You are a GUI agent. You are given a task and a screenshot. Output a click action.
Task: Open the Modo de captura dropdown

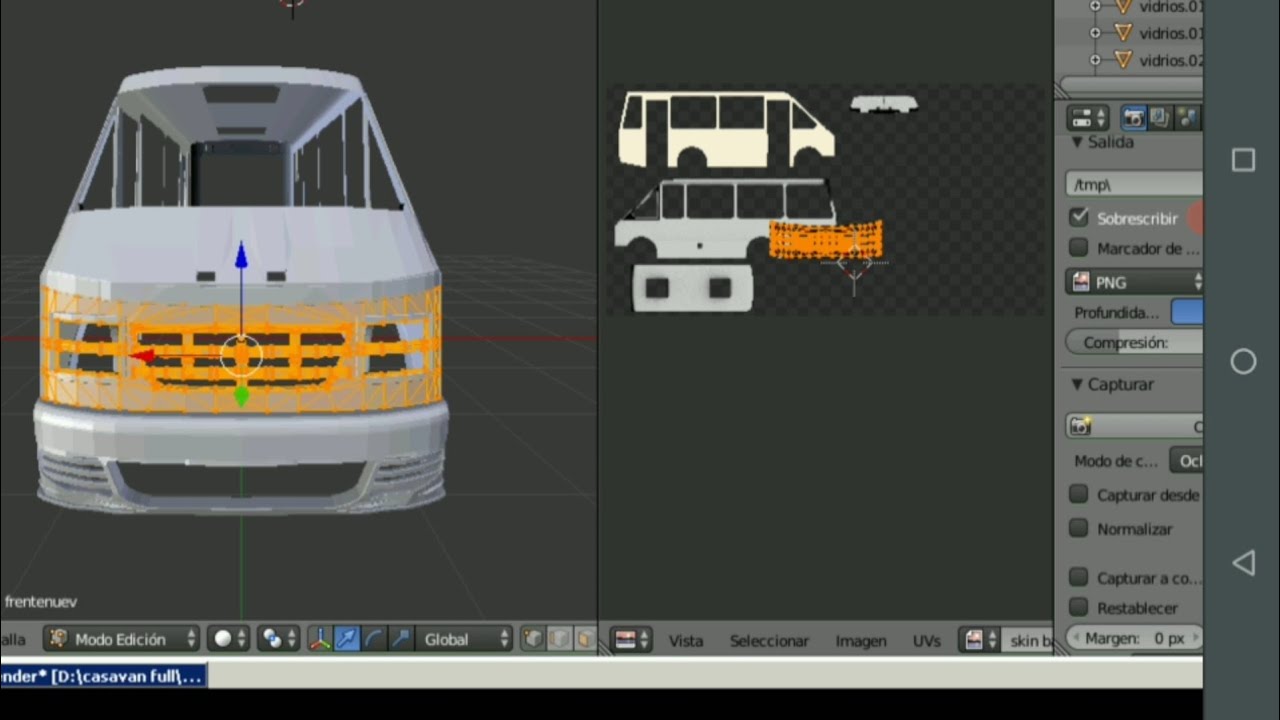[x=1186, y=461]
